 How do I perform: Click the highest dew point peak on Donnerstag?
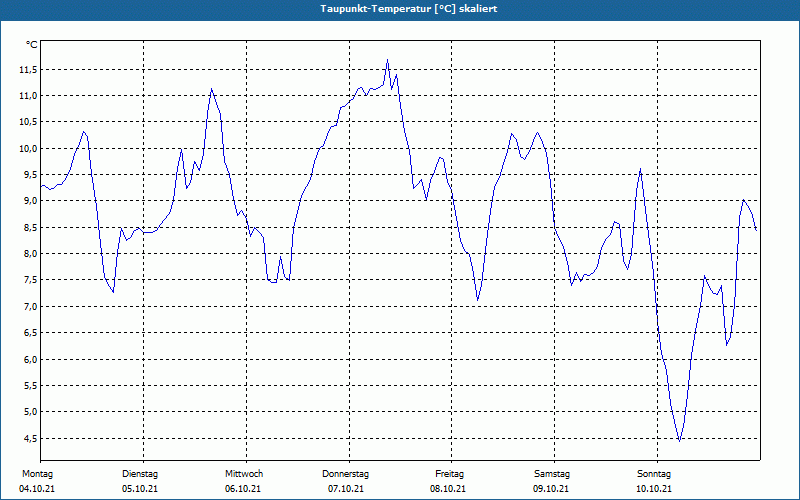387,60
